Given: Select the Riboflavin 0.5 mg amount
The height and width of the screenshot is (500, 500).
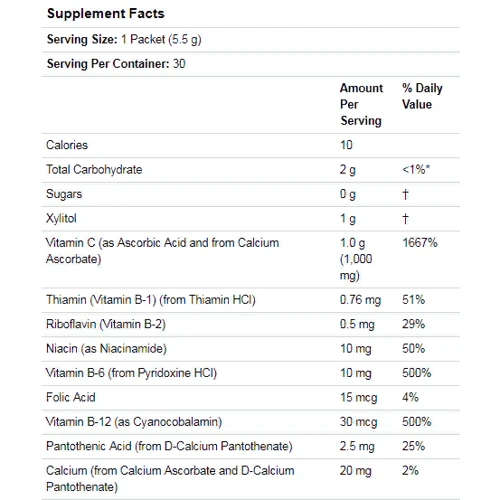Looking at the screenshot, I should point(357,324).
